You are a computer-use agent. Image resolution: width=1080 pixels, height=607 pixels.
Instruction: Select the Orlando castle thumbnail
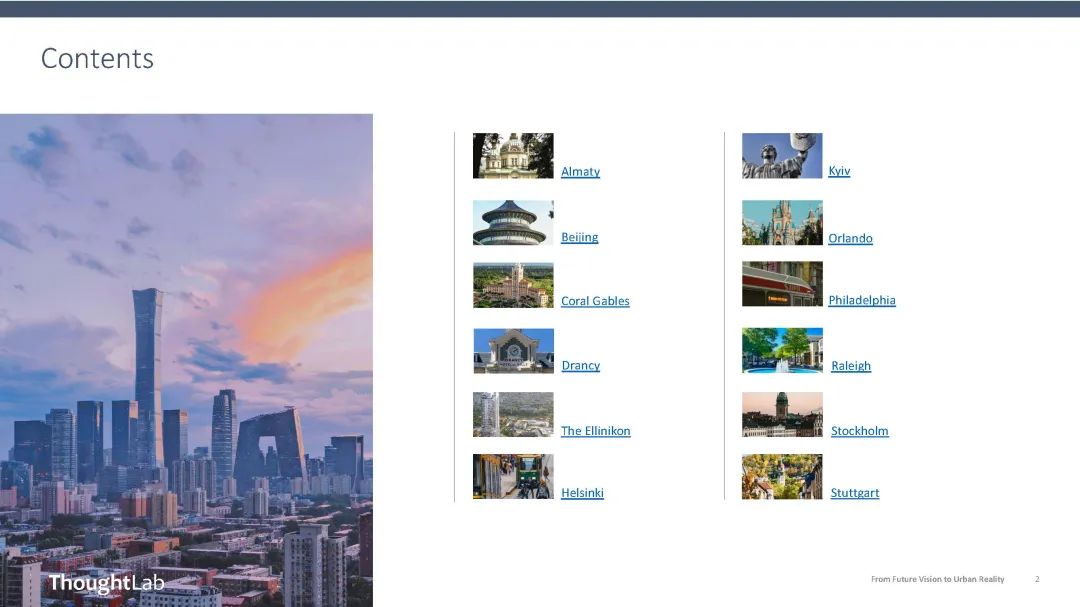[782, 223]
